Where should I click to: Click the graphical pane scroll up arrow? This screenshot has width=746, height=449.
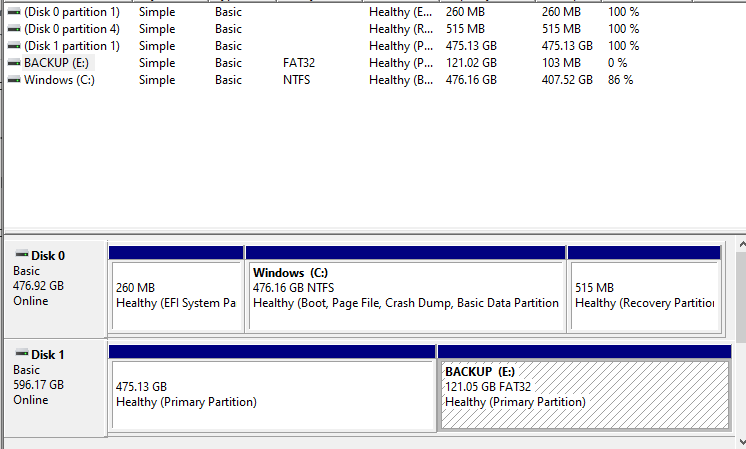point(742,244)
